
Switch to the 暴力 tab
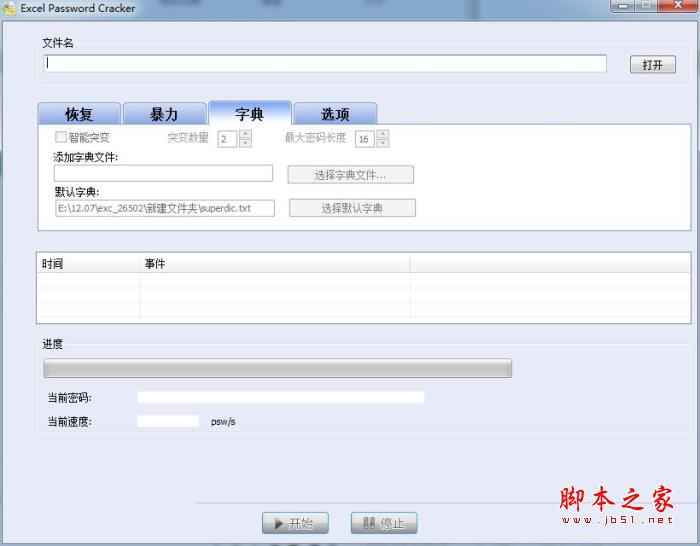164,114
